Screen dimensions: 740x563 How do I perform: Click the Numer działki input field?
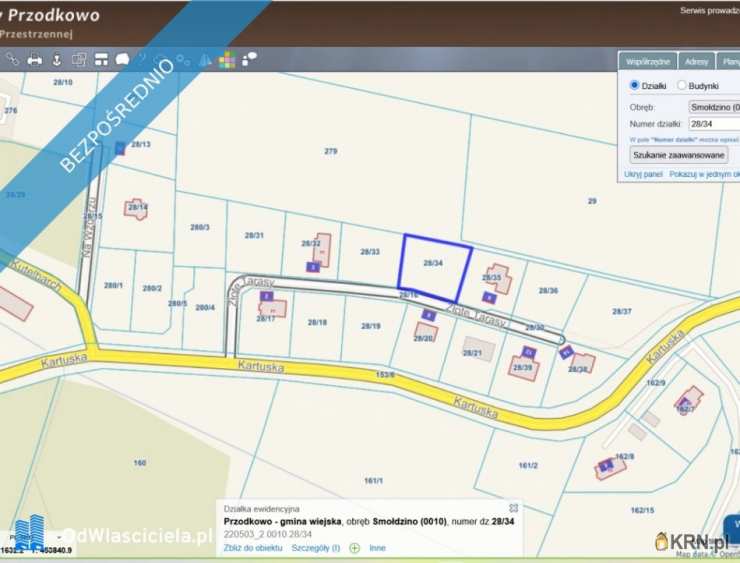[714, 124]
